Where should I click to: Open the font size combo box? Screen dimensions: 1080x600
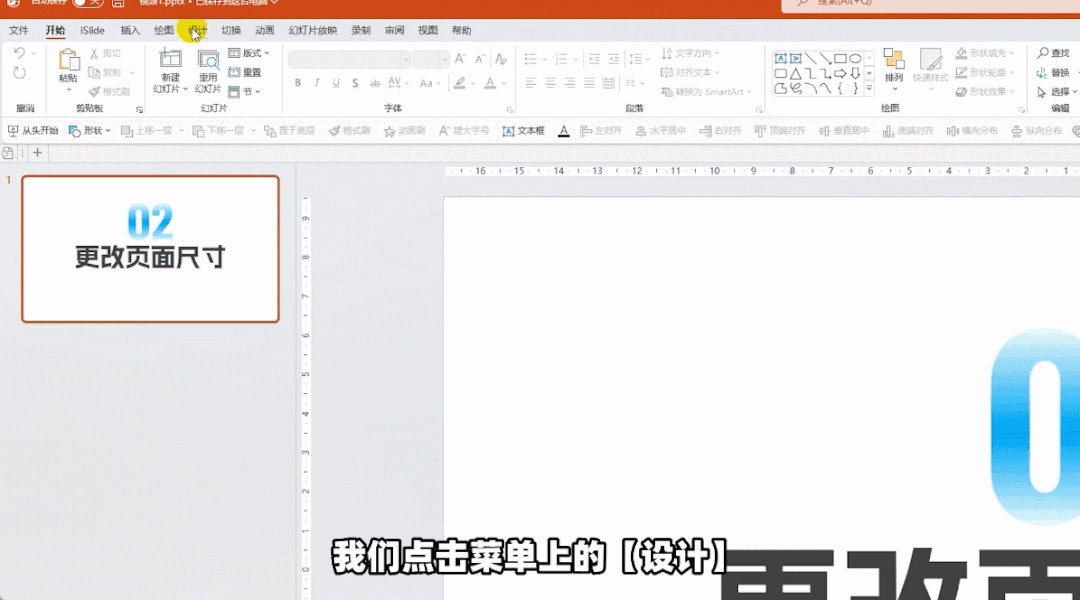pos(431,59)
